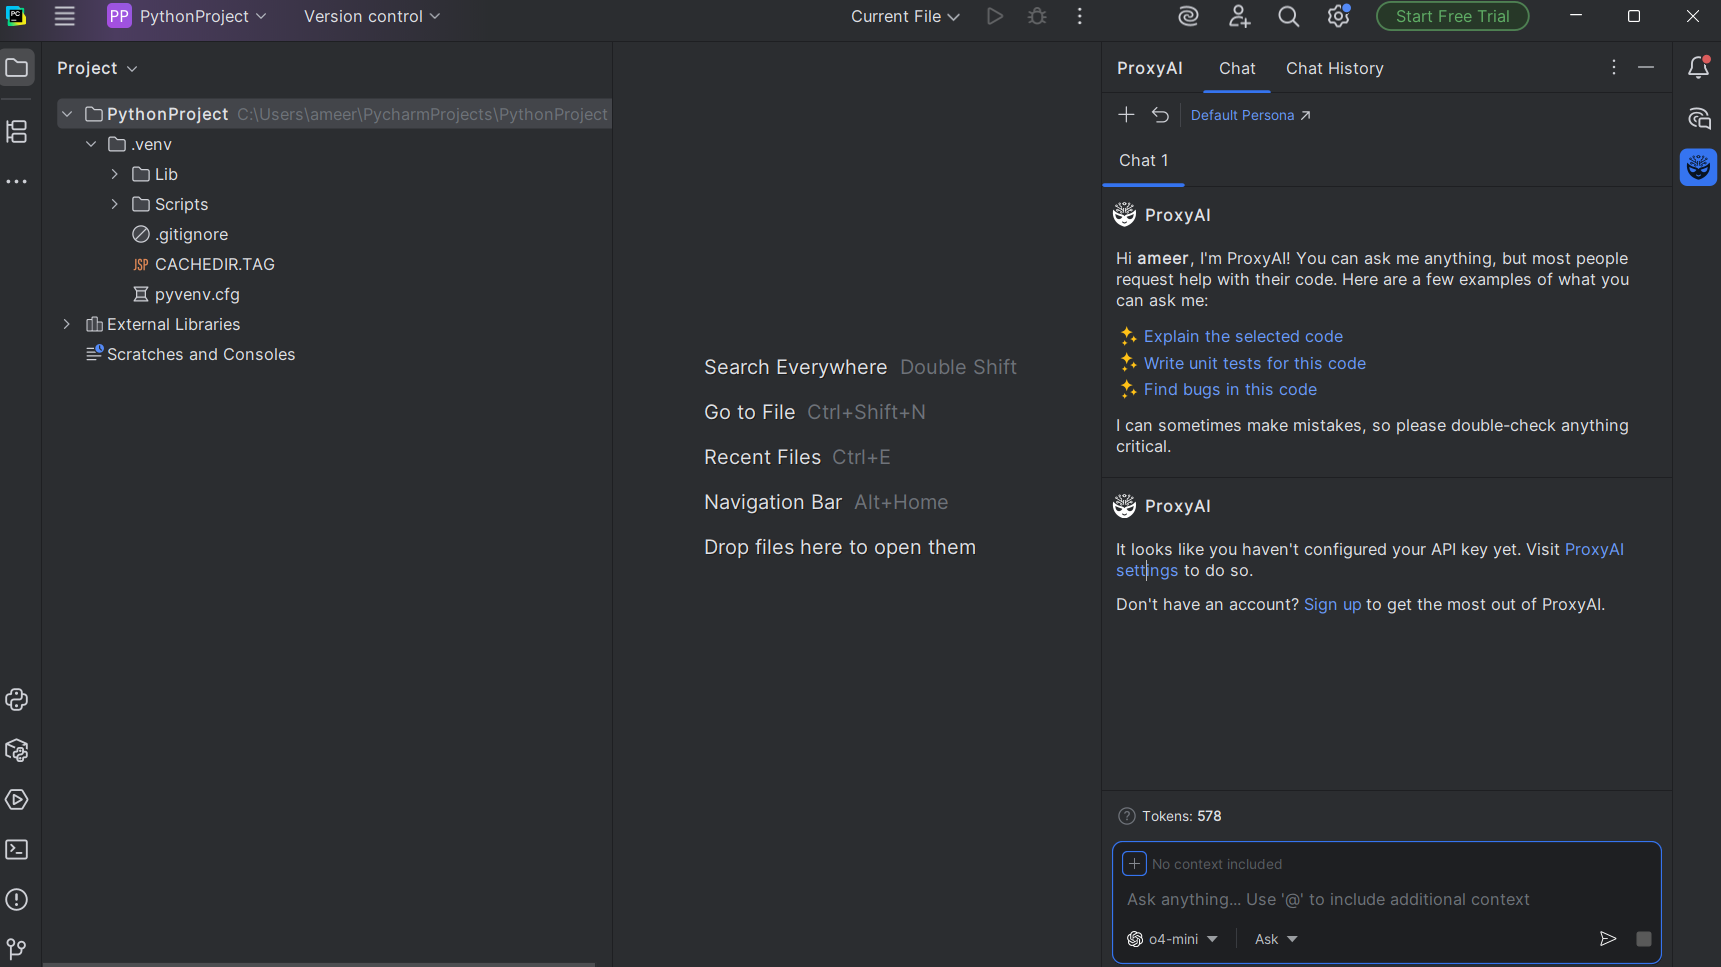This screenshot has width=1721, height=967.
Task: Open the Problems tool window
Action: (17, 900)
